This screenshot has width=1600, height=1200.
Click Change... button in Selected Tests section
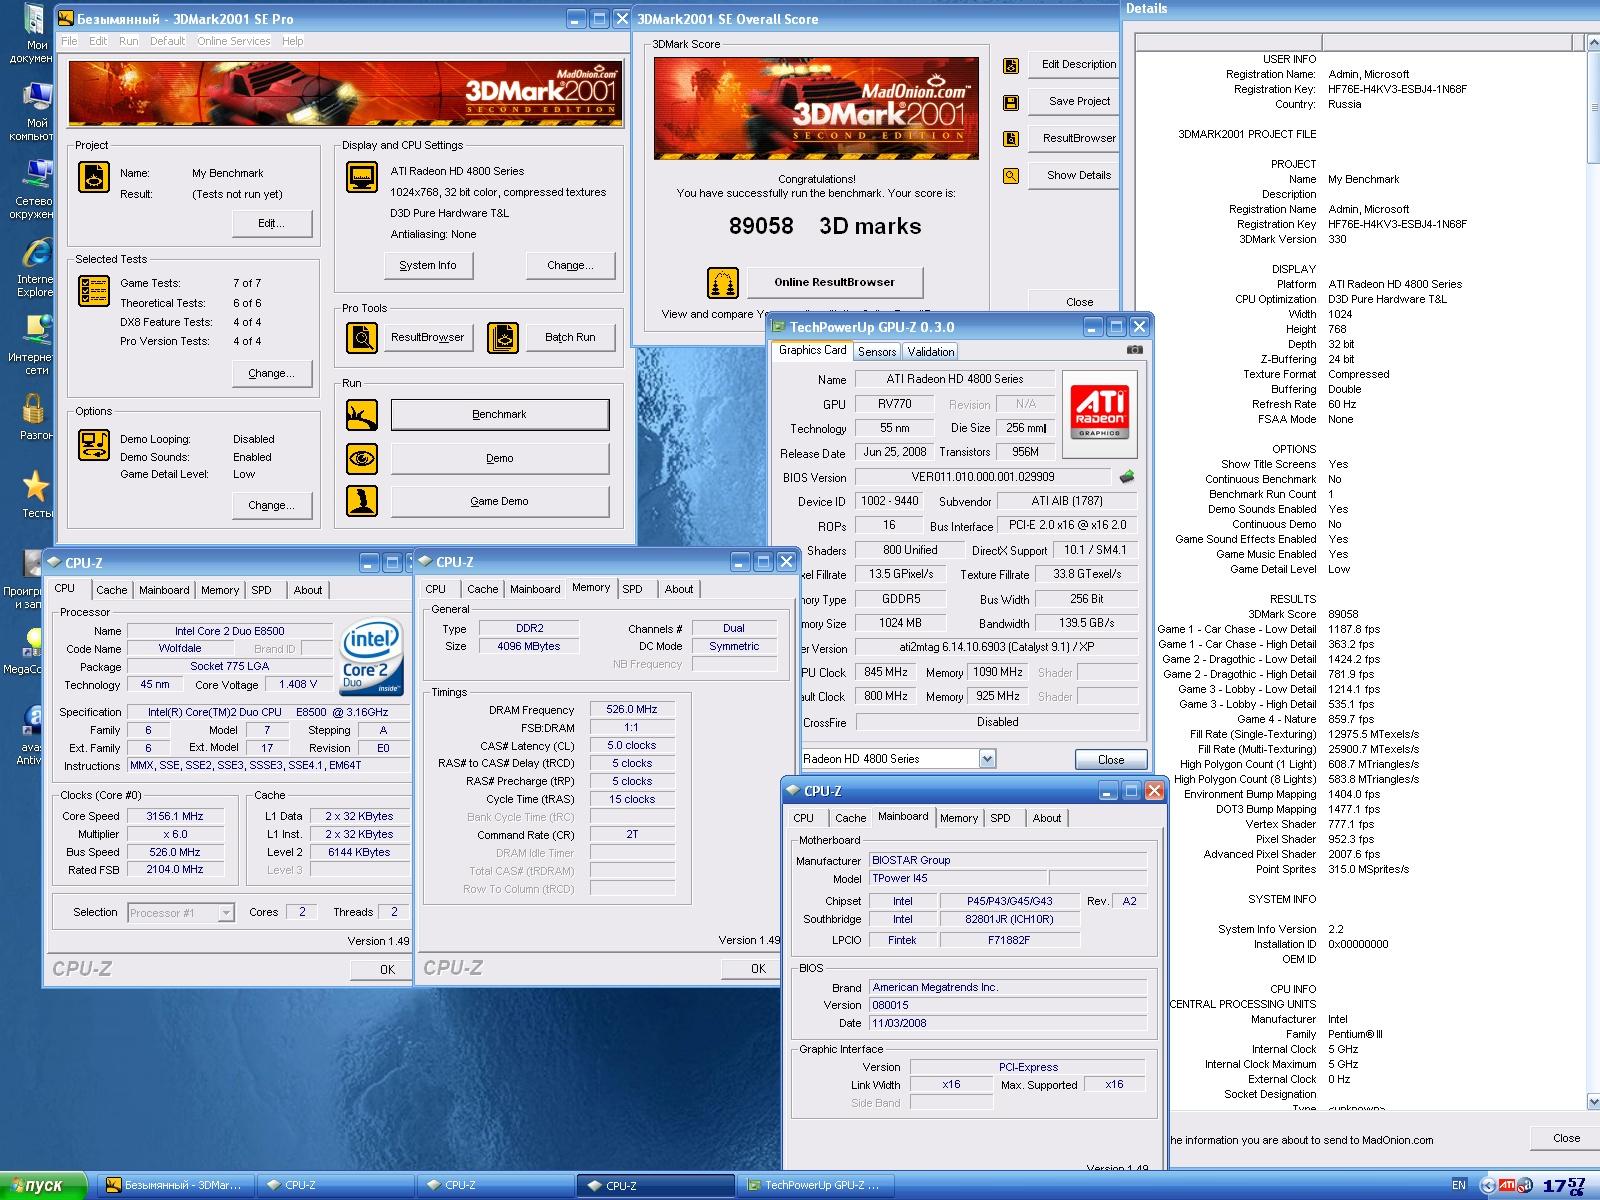click(271, 373)
